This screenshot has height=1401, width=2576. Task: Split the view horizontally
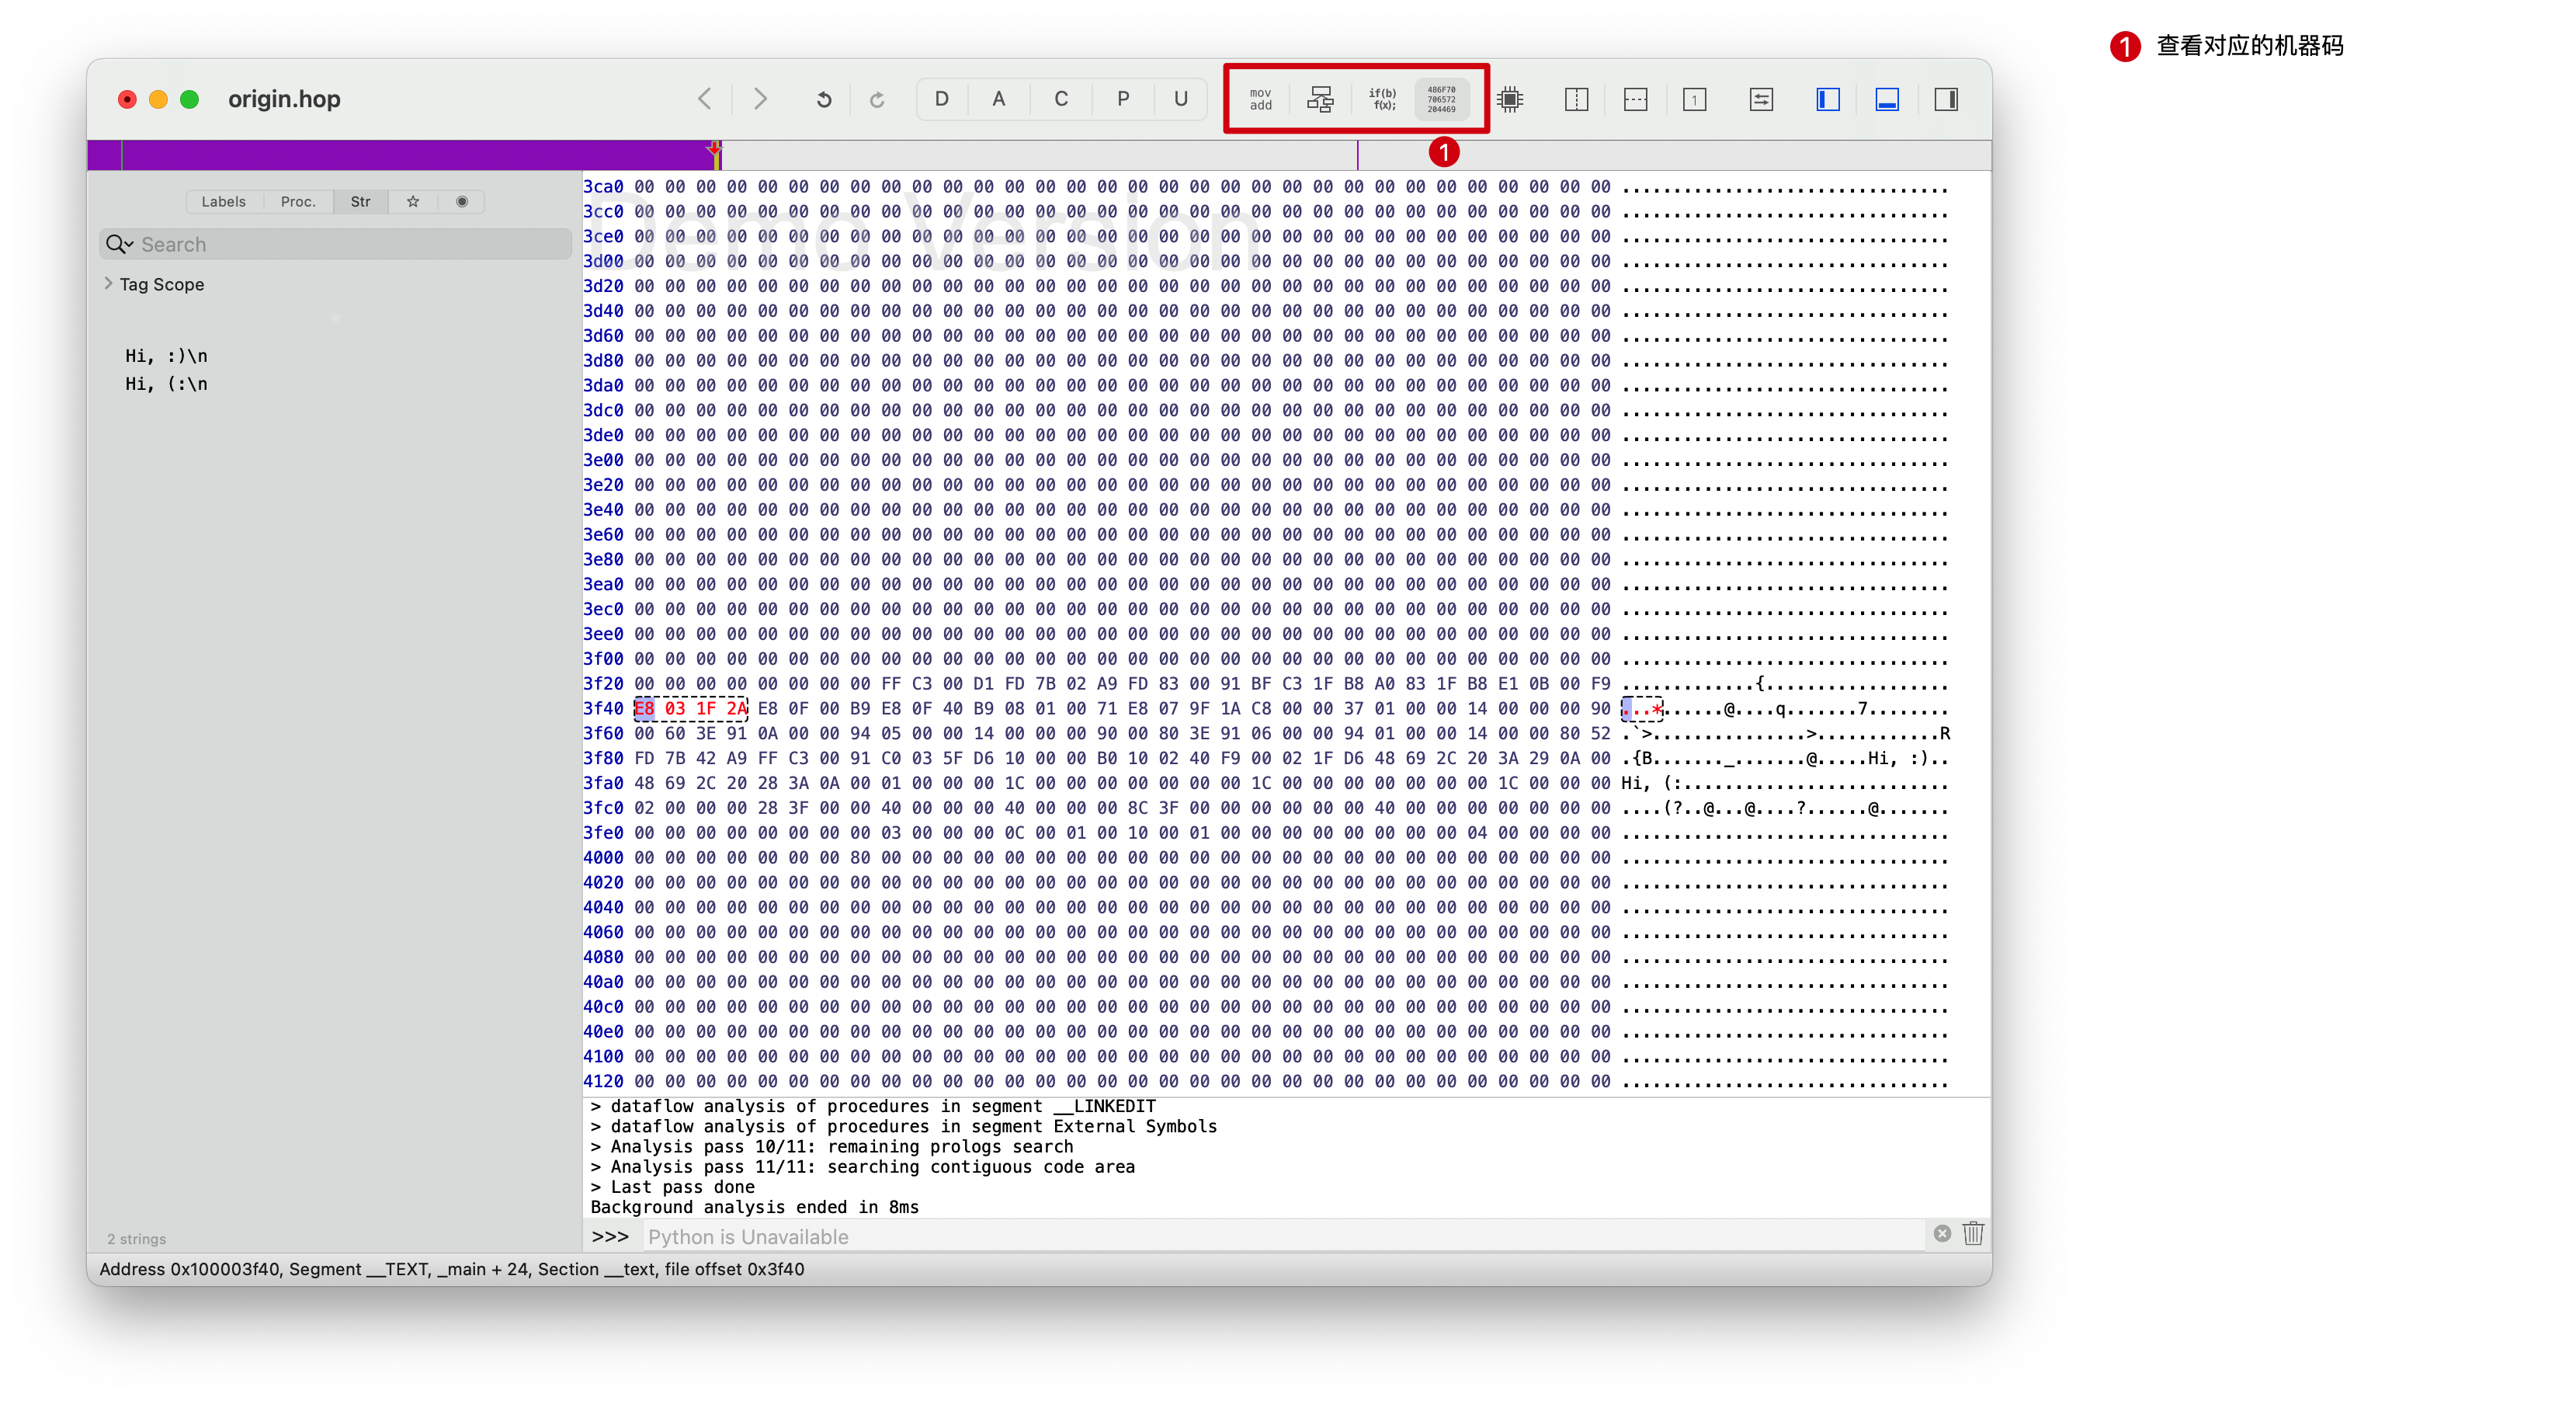pyautogui.click(x=1635, y=99)
